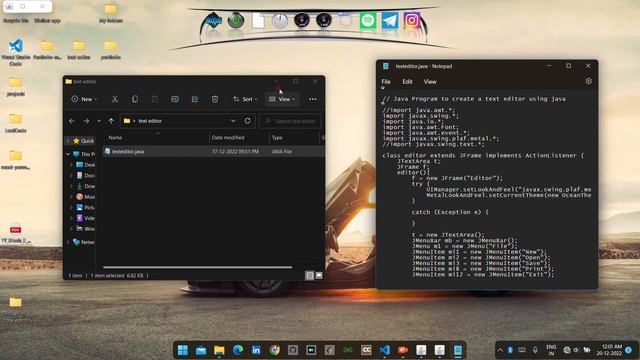Open the See more (three dots) menu in File Explorer
The width and height of the screenshot is (640, 360).
[x=313, y=99]
